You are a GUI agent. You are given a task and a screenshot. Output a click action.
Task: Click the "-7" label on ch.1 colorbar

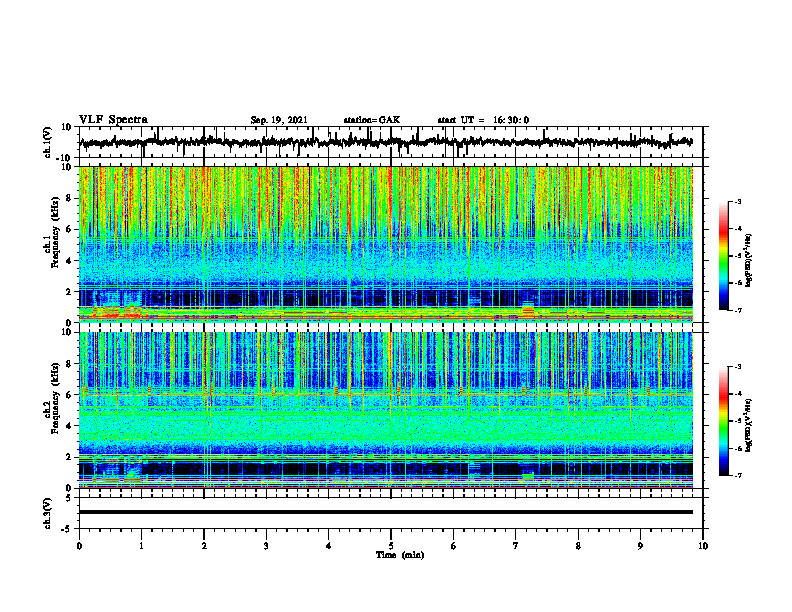(737, 310)
